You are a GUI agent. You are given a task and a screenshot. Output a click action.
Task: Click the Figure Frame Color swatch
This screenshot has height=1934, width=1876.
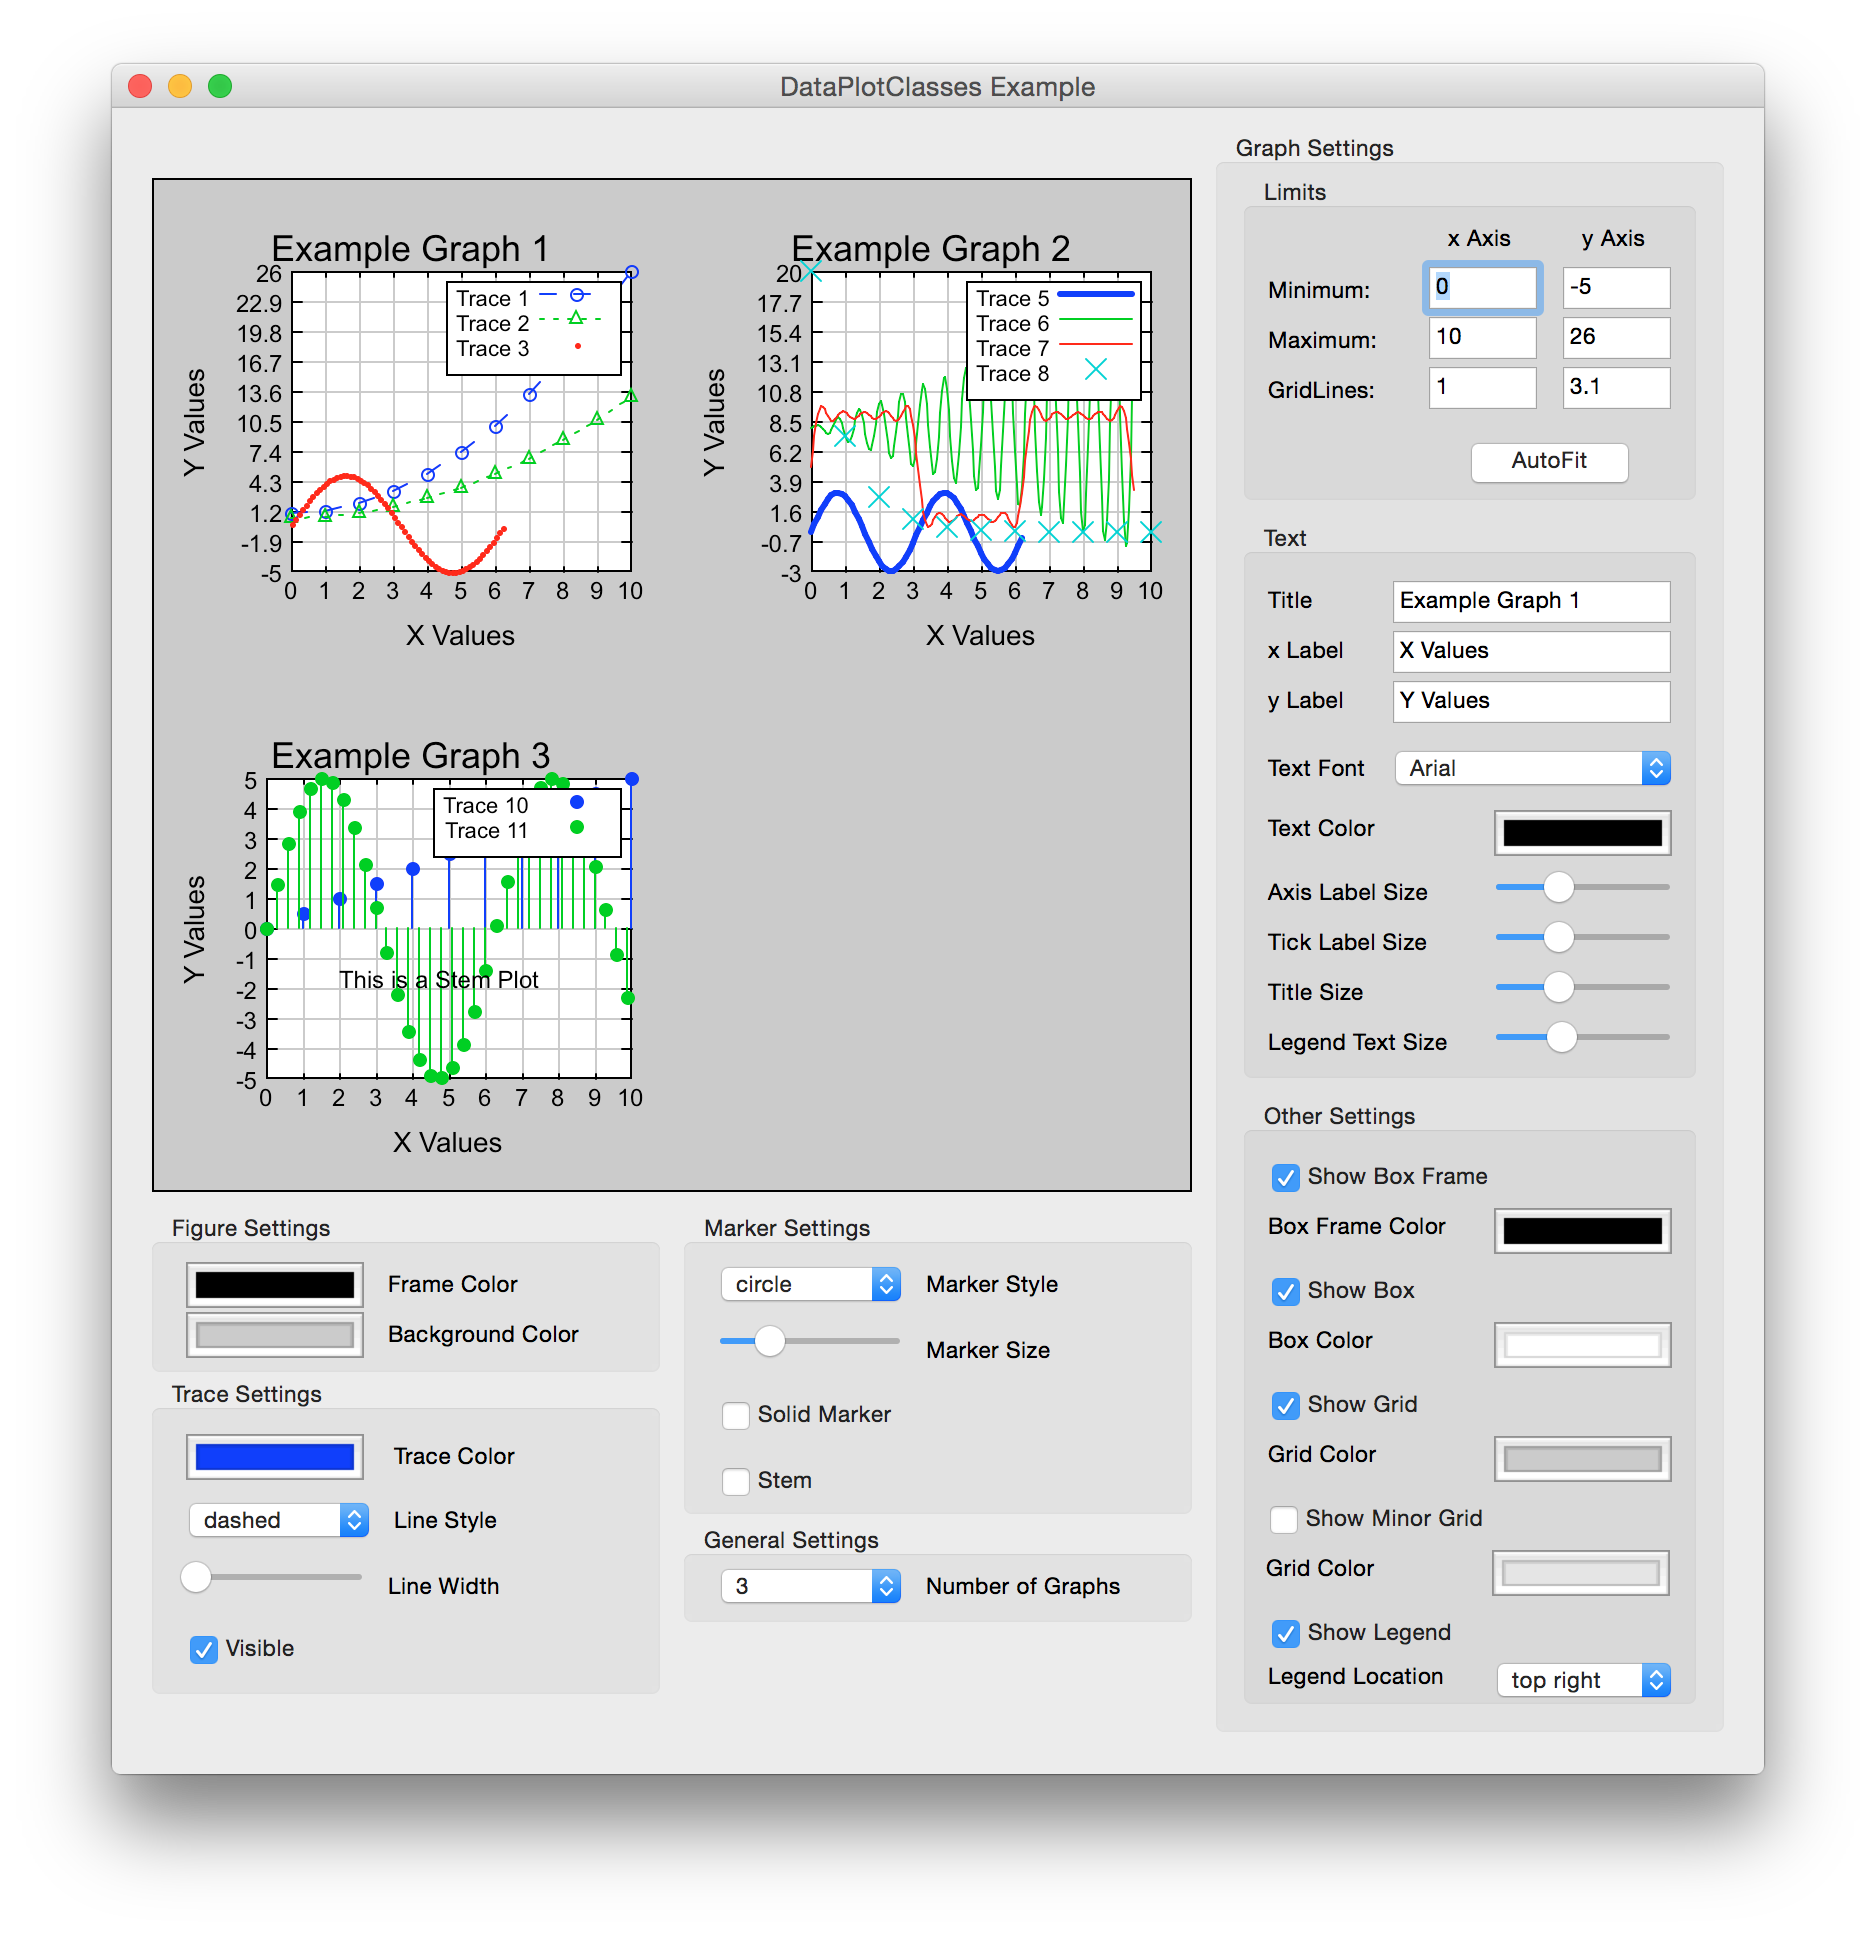click(275, 1285)
